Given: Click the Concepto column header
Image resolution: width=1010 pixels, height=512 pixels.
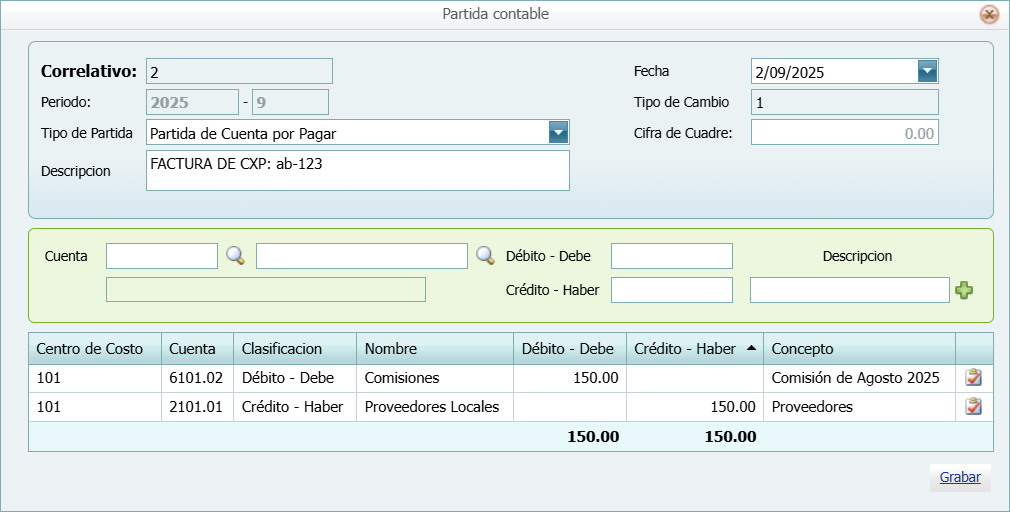Looking at the screenshot, I should (859, 348).
